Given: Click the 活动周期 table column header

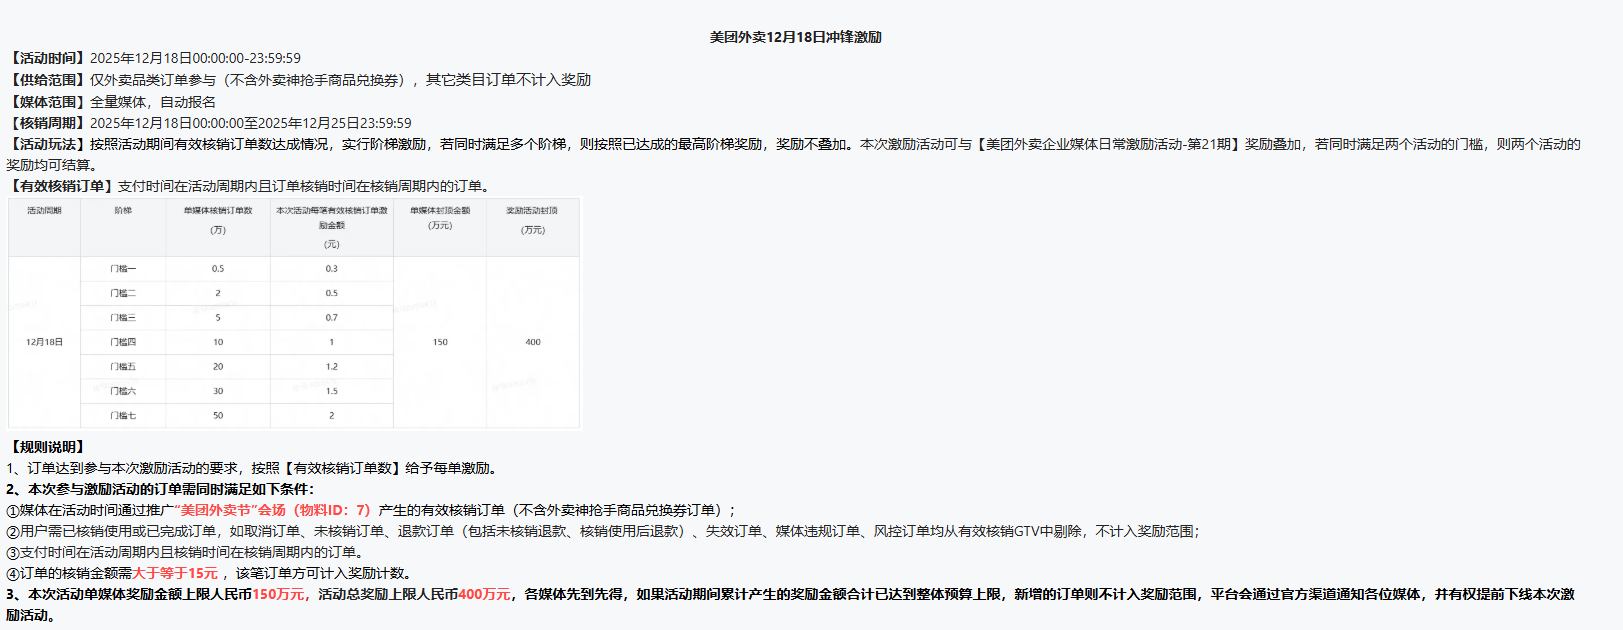Looking at the screenshot, I should 44,211.
